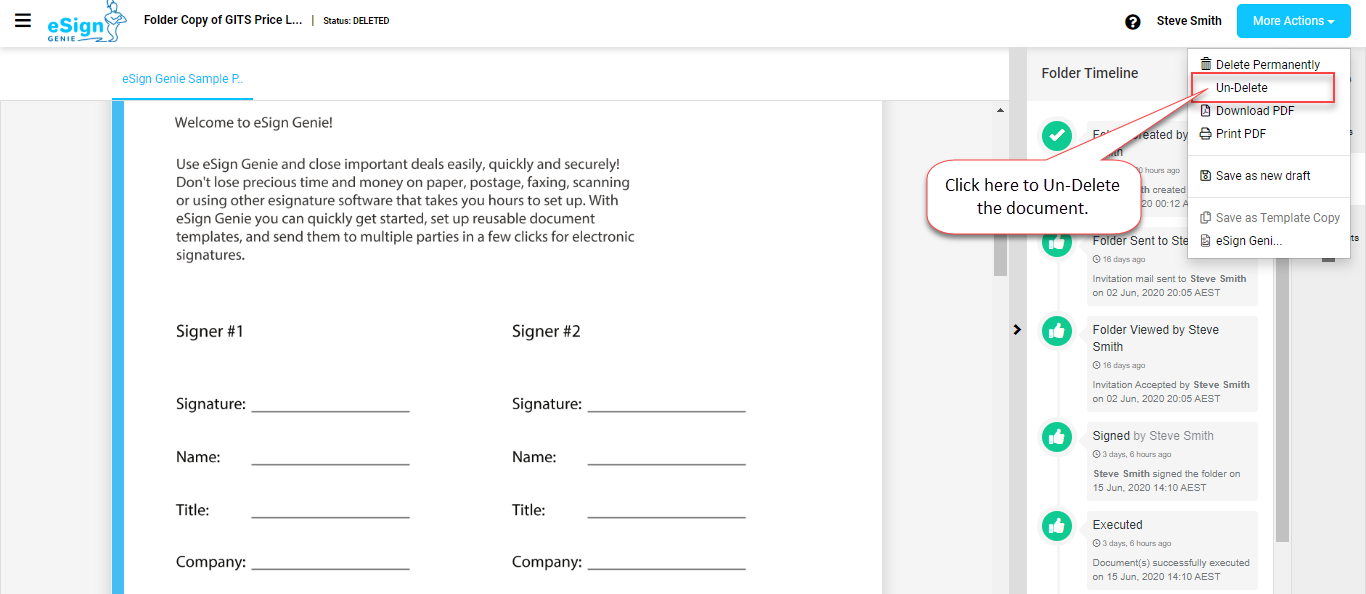Screen dimensions: 1366x594
Task: Click the eSign Genie logo
Action: click(x=88, y=23)
